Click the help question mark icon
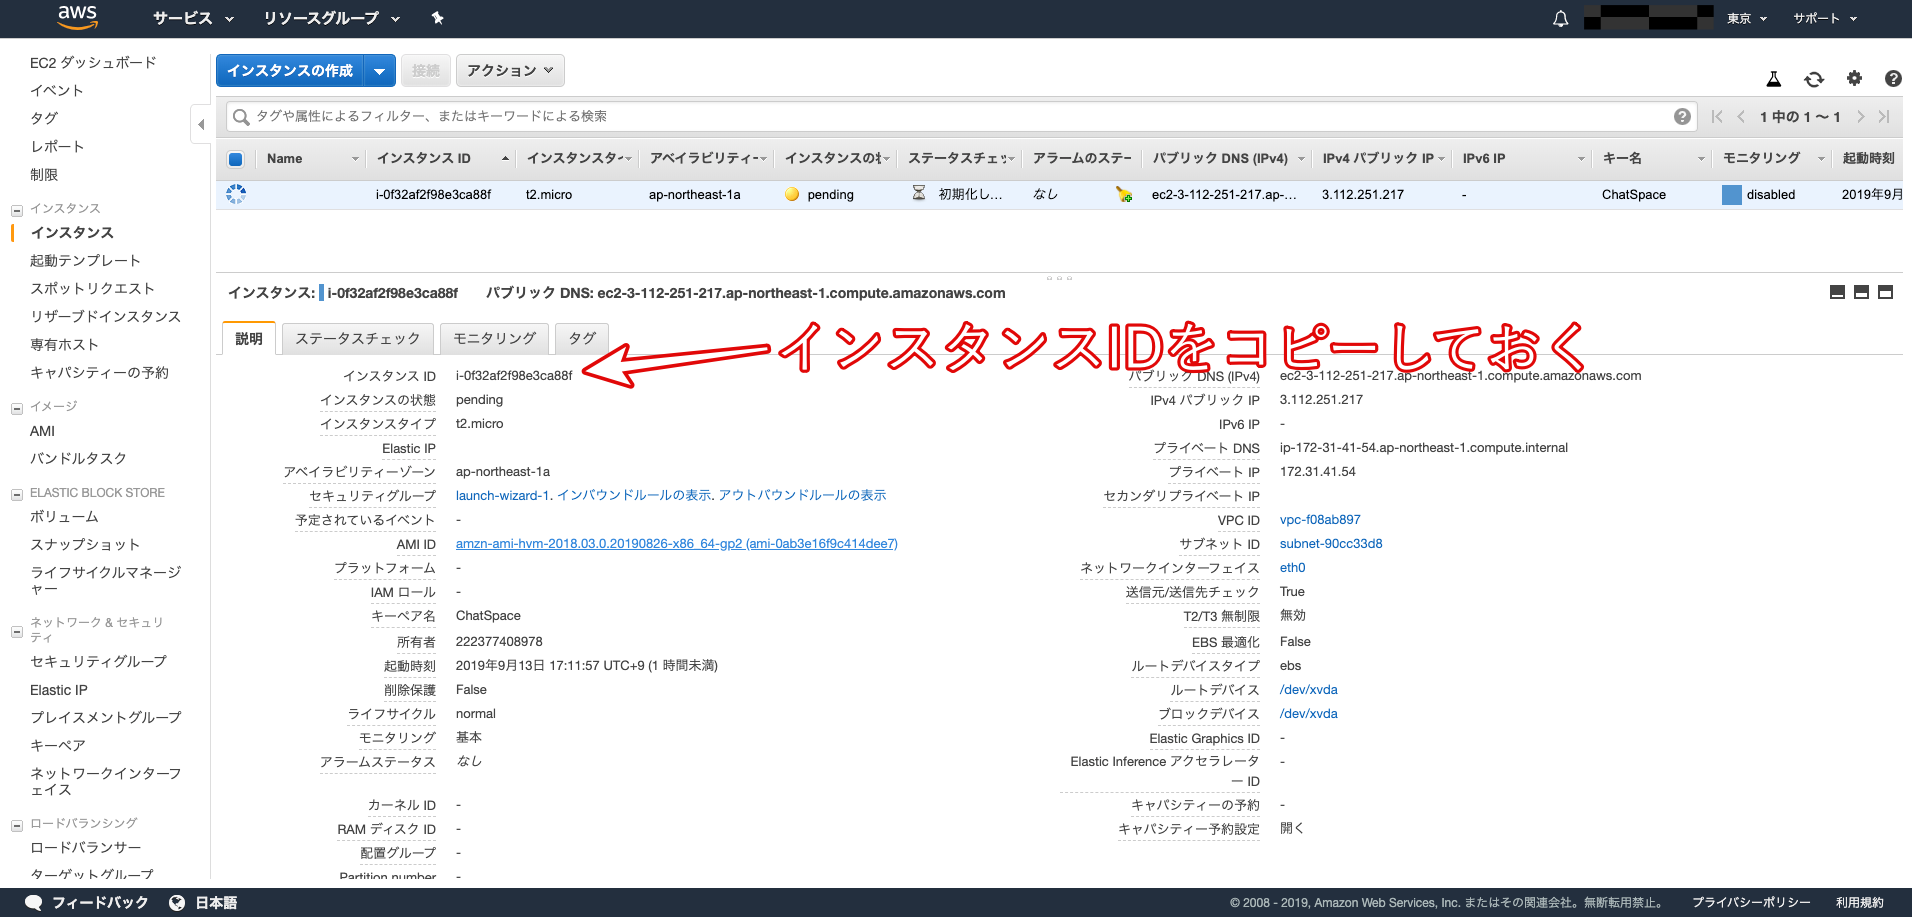The width and height of the screenshot is (1912, 917). click(x=1893, y=78)
